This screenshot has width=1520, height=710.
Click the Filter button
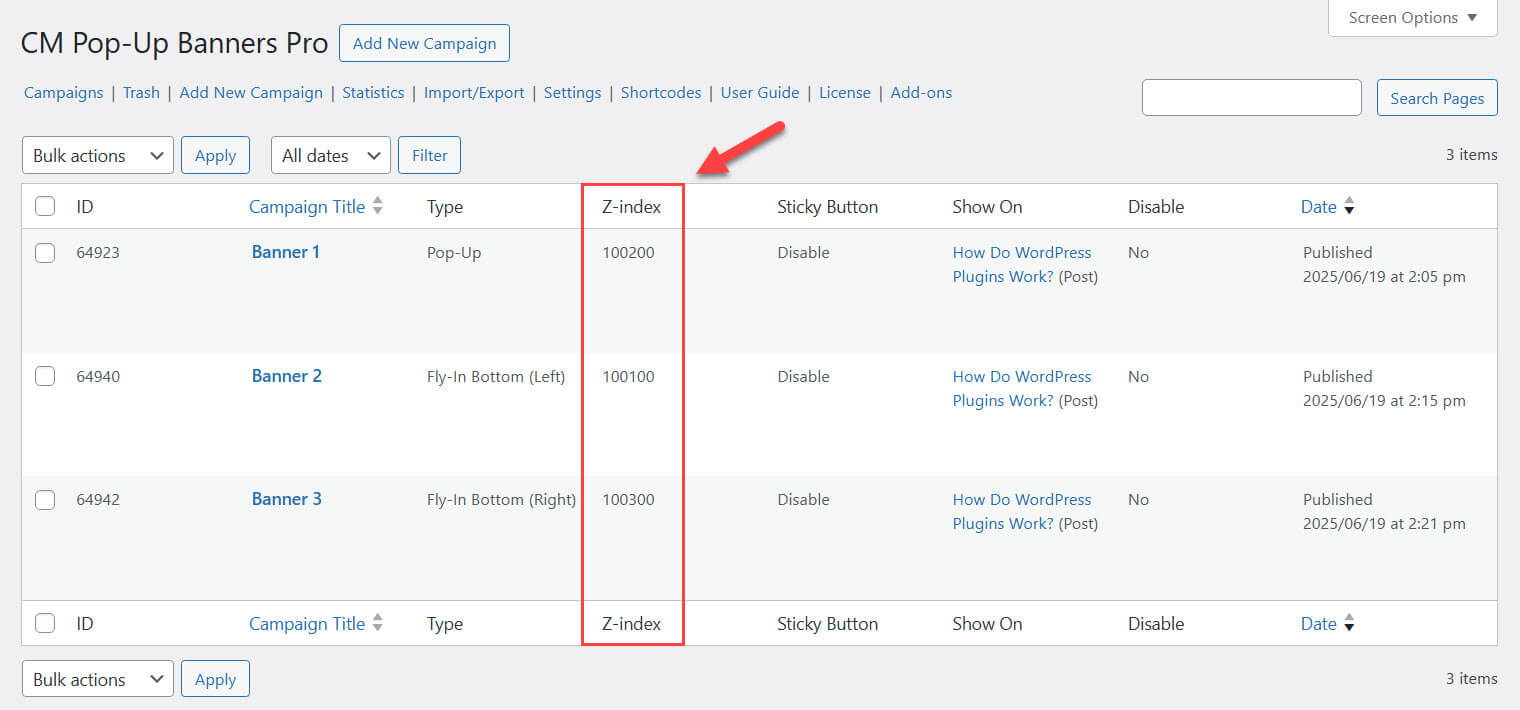tap(429, 155)
